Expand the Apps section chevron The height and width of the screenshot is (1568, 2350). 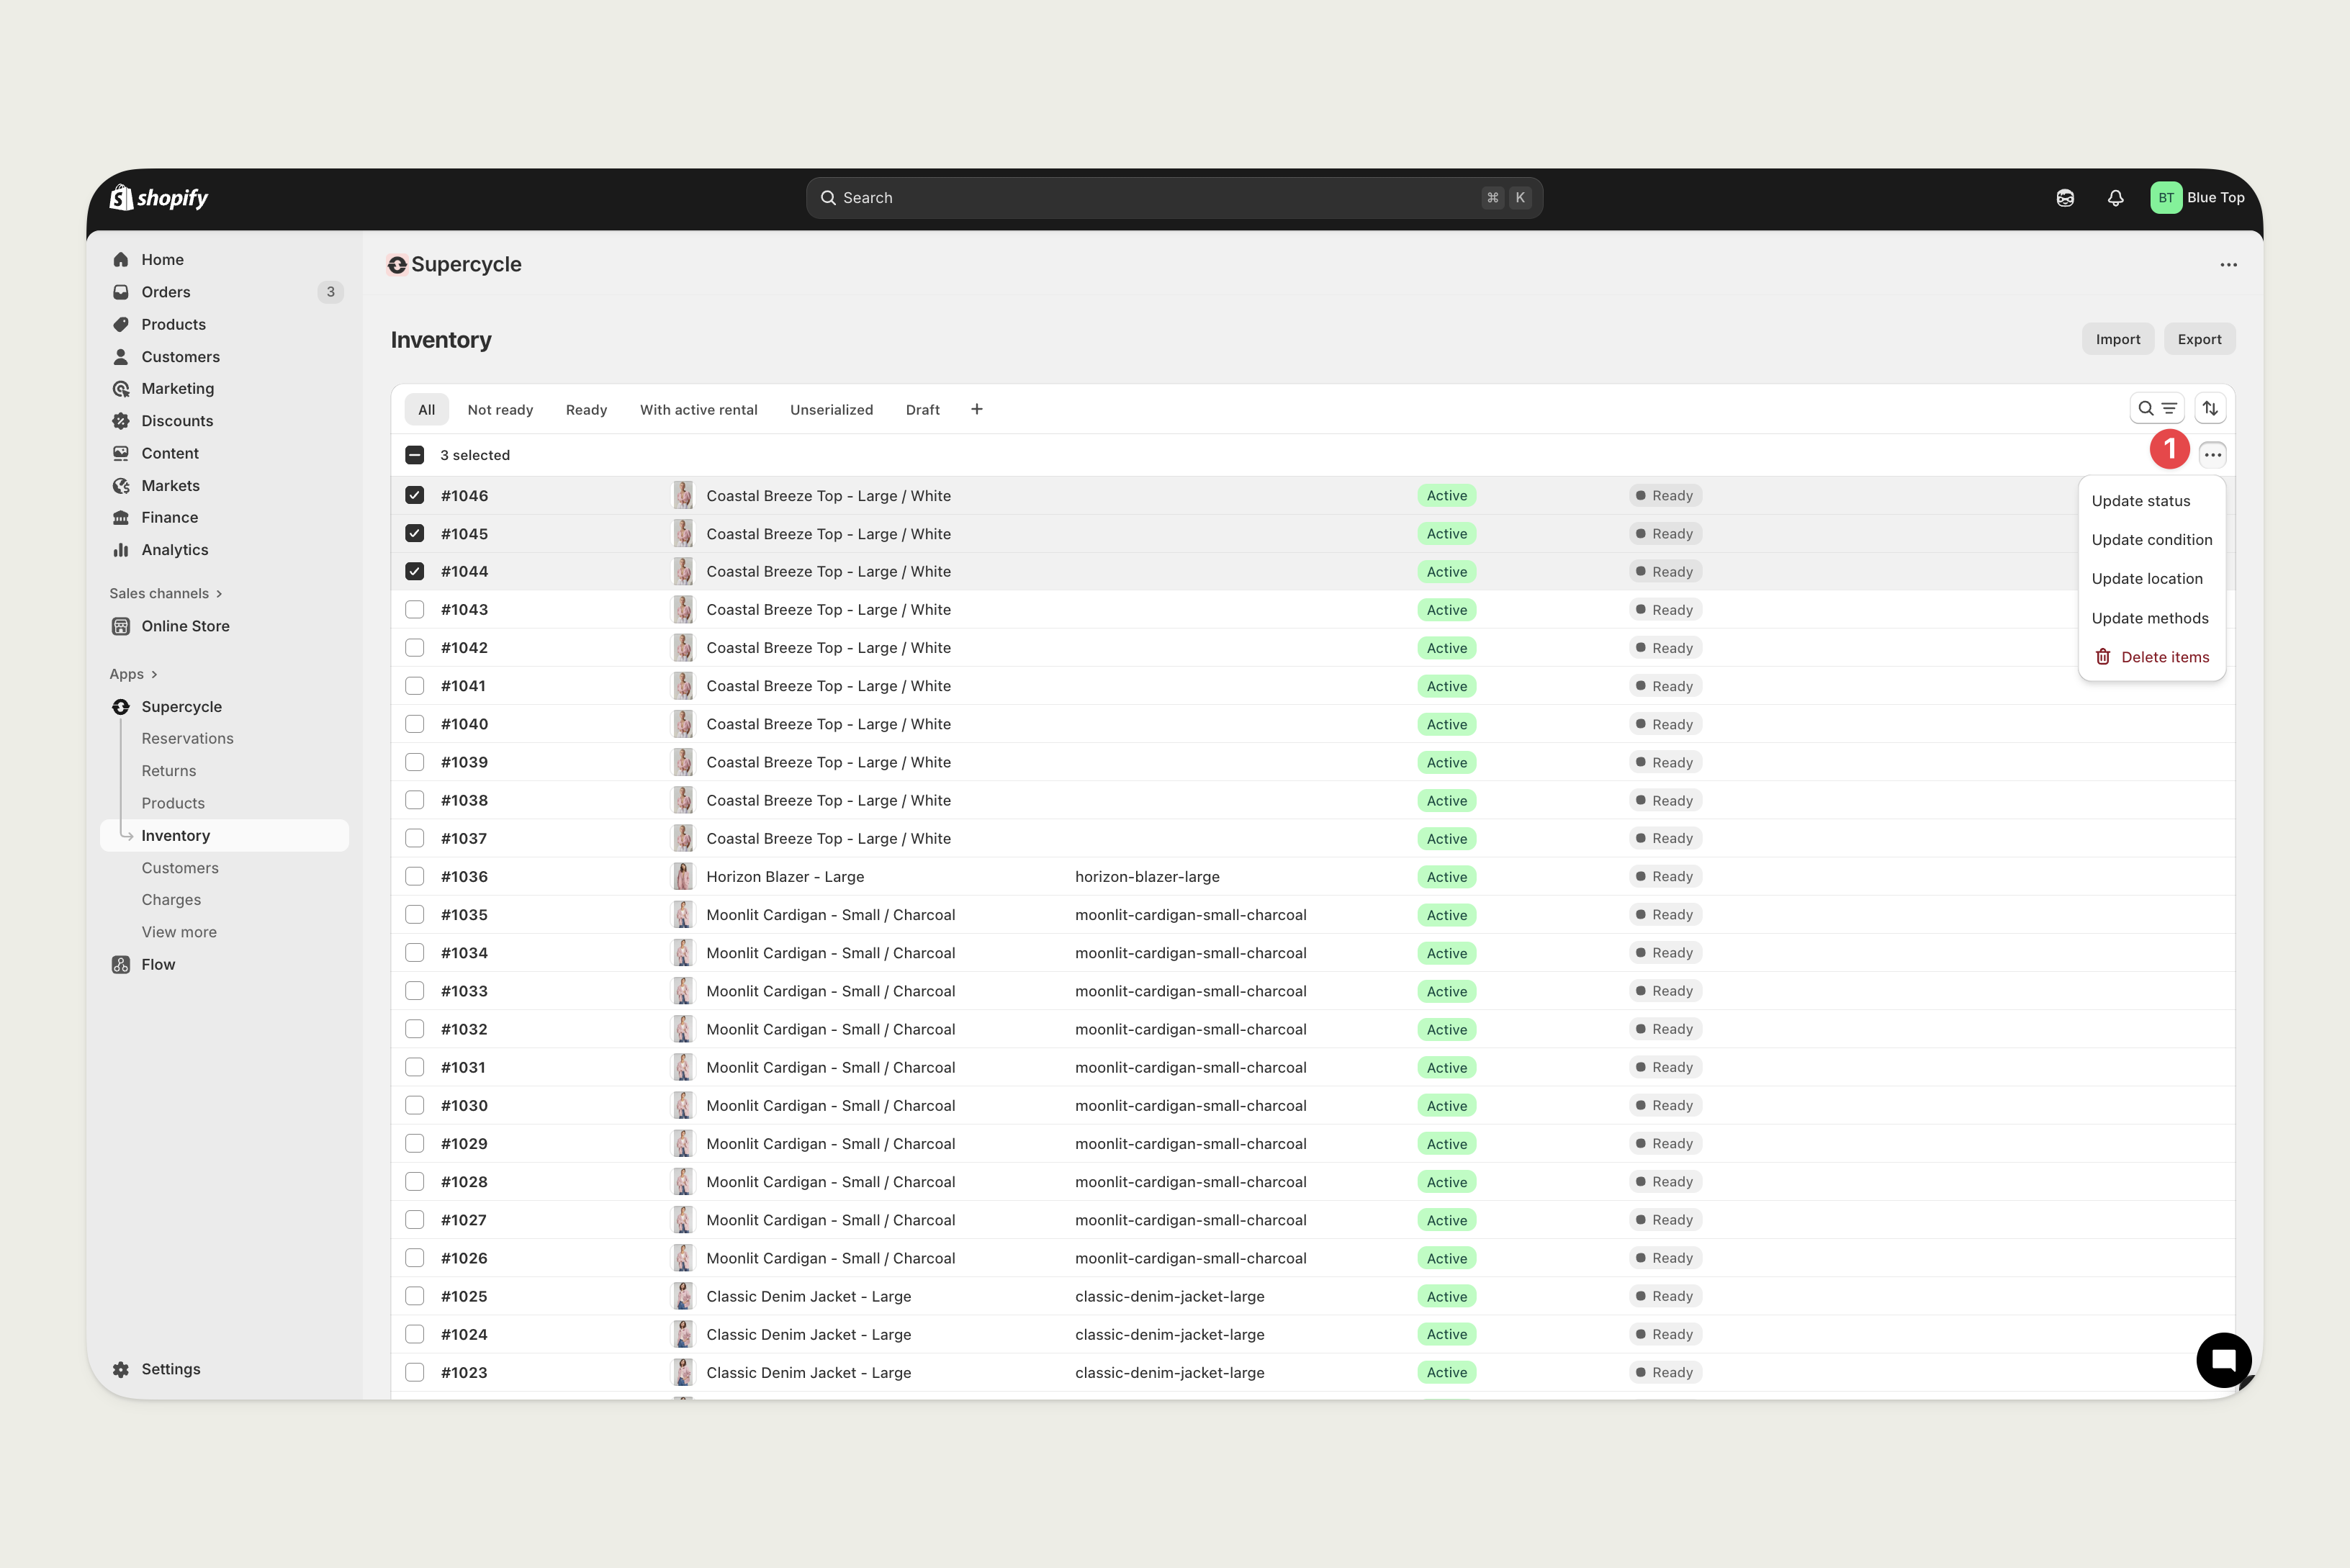click(154, 674)
